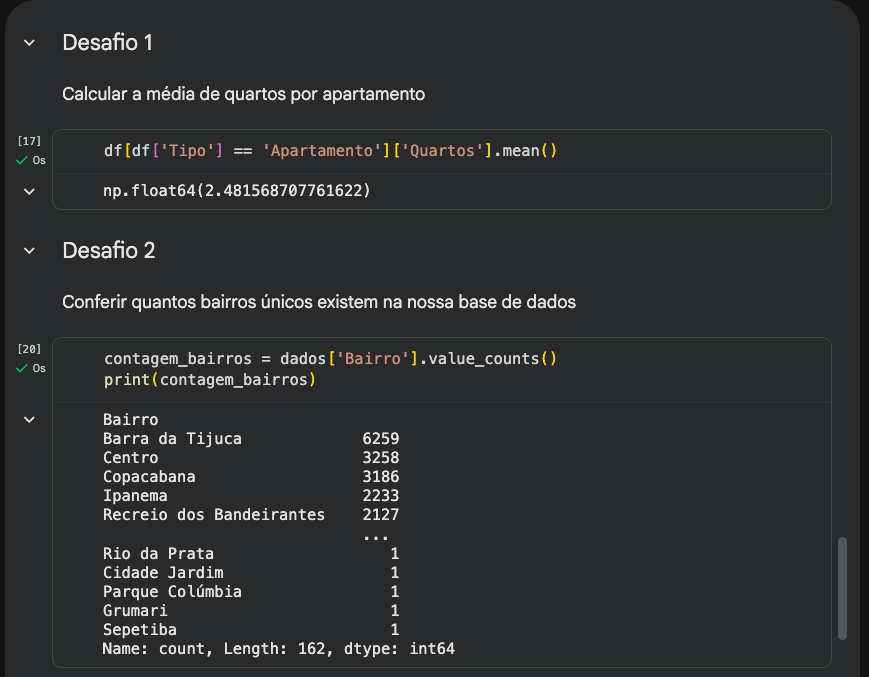Click the [17] execution count indicator

tap(29, 142)
